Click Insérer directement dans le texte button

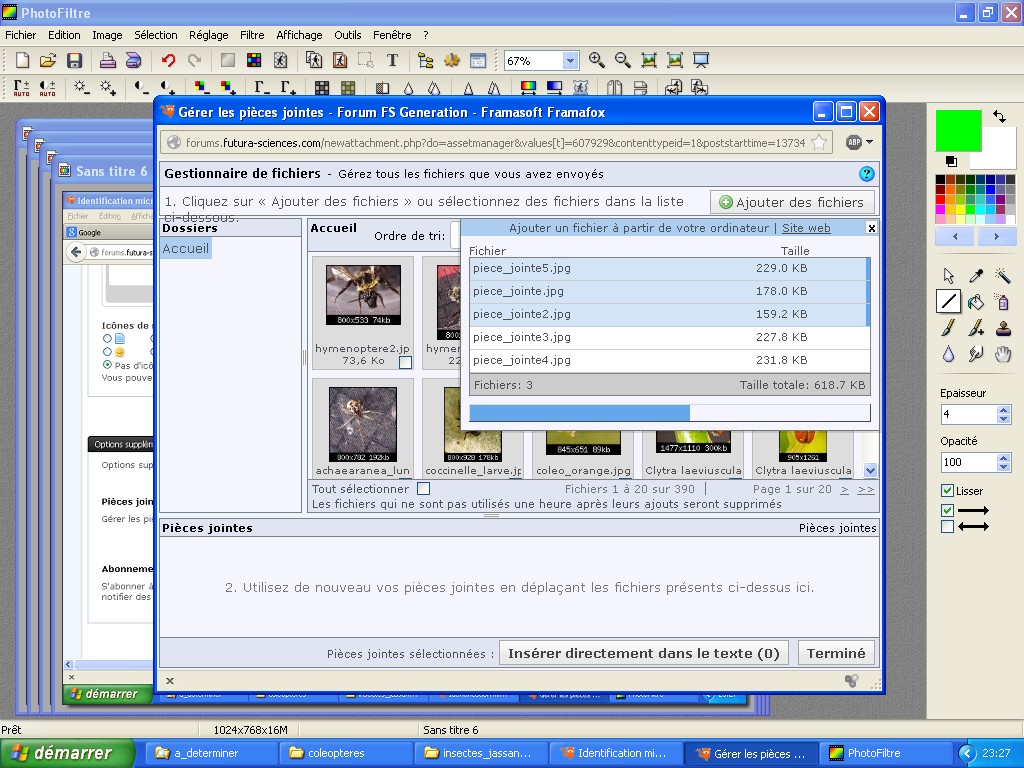coord(643,653)
